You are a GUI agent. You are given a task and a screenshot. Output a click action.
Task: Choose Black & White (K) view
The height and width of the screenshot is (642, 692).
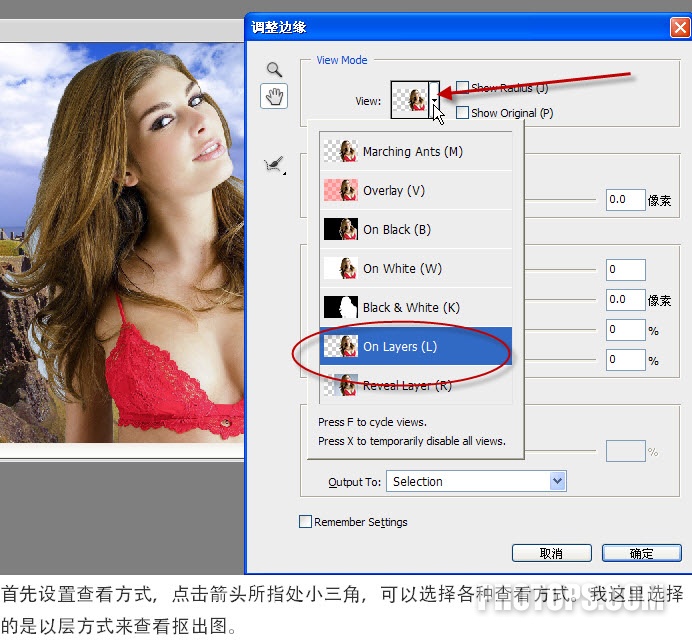[x=416, y=307]
